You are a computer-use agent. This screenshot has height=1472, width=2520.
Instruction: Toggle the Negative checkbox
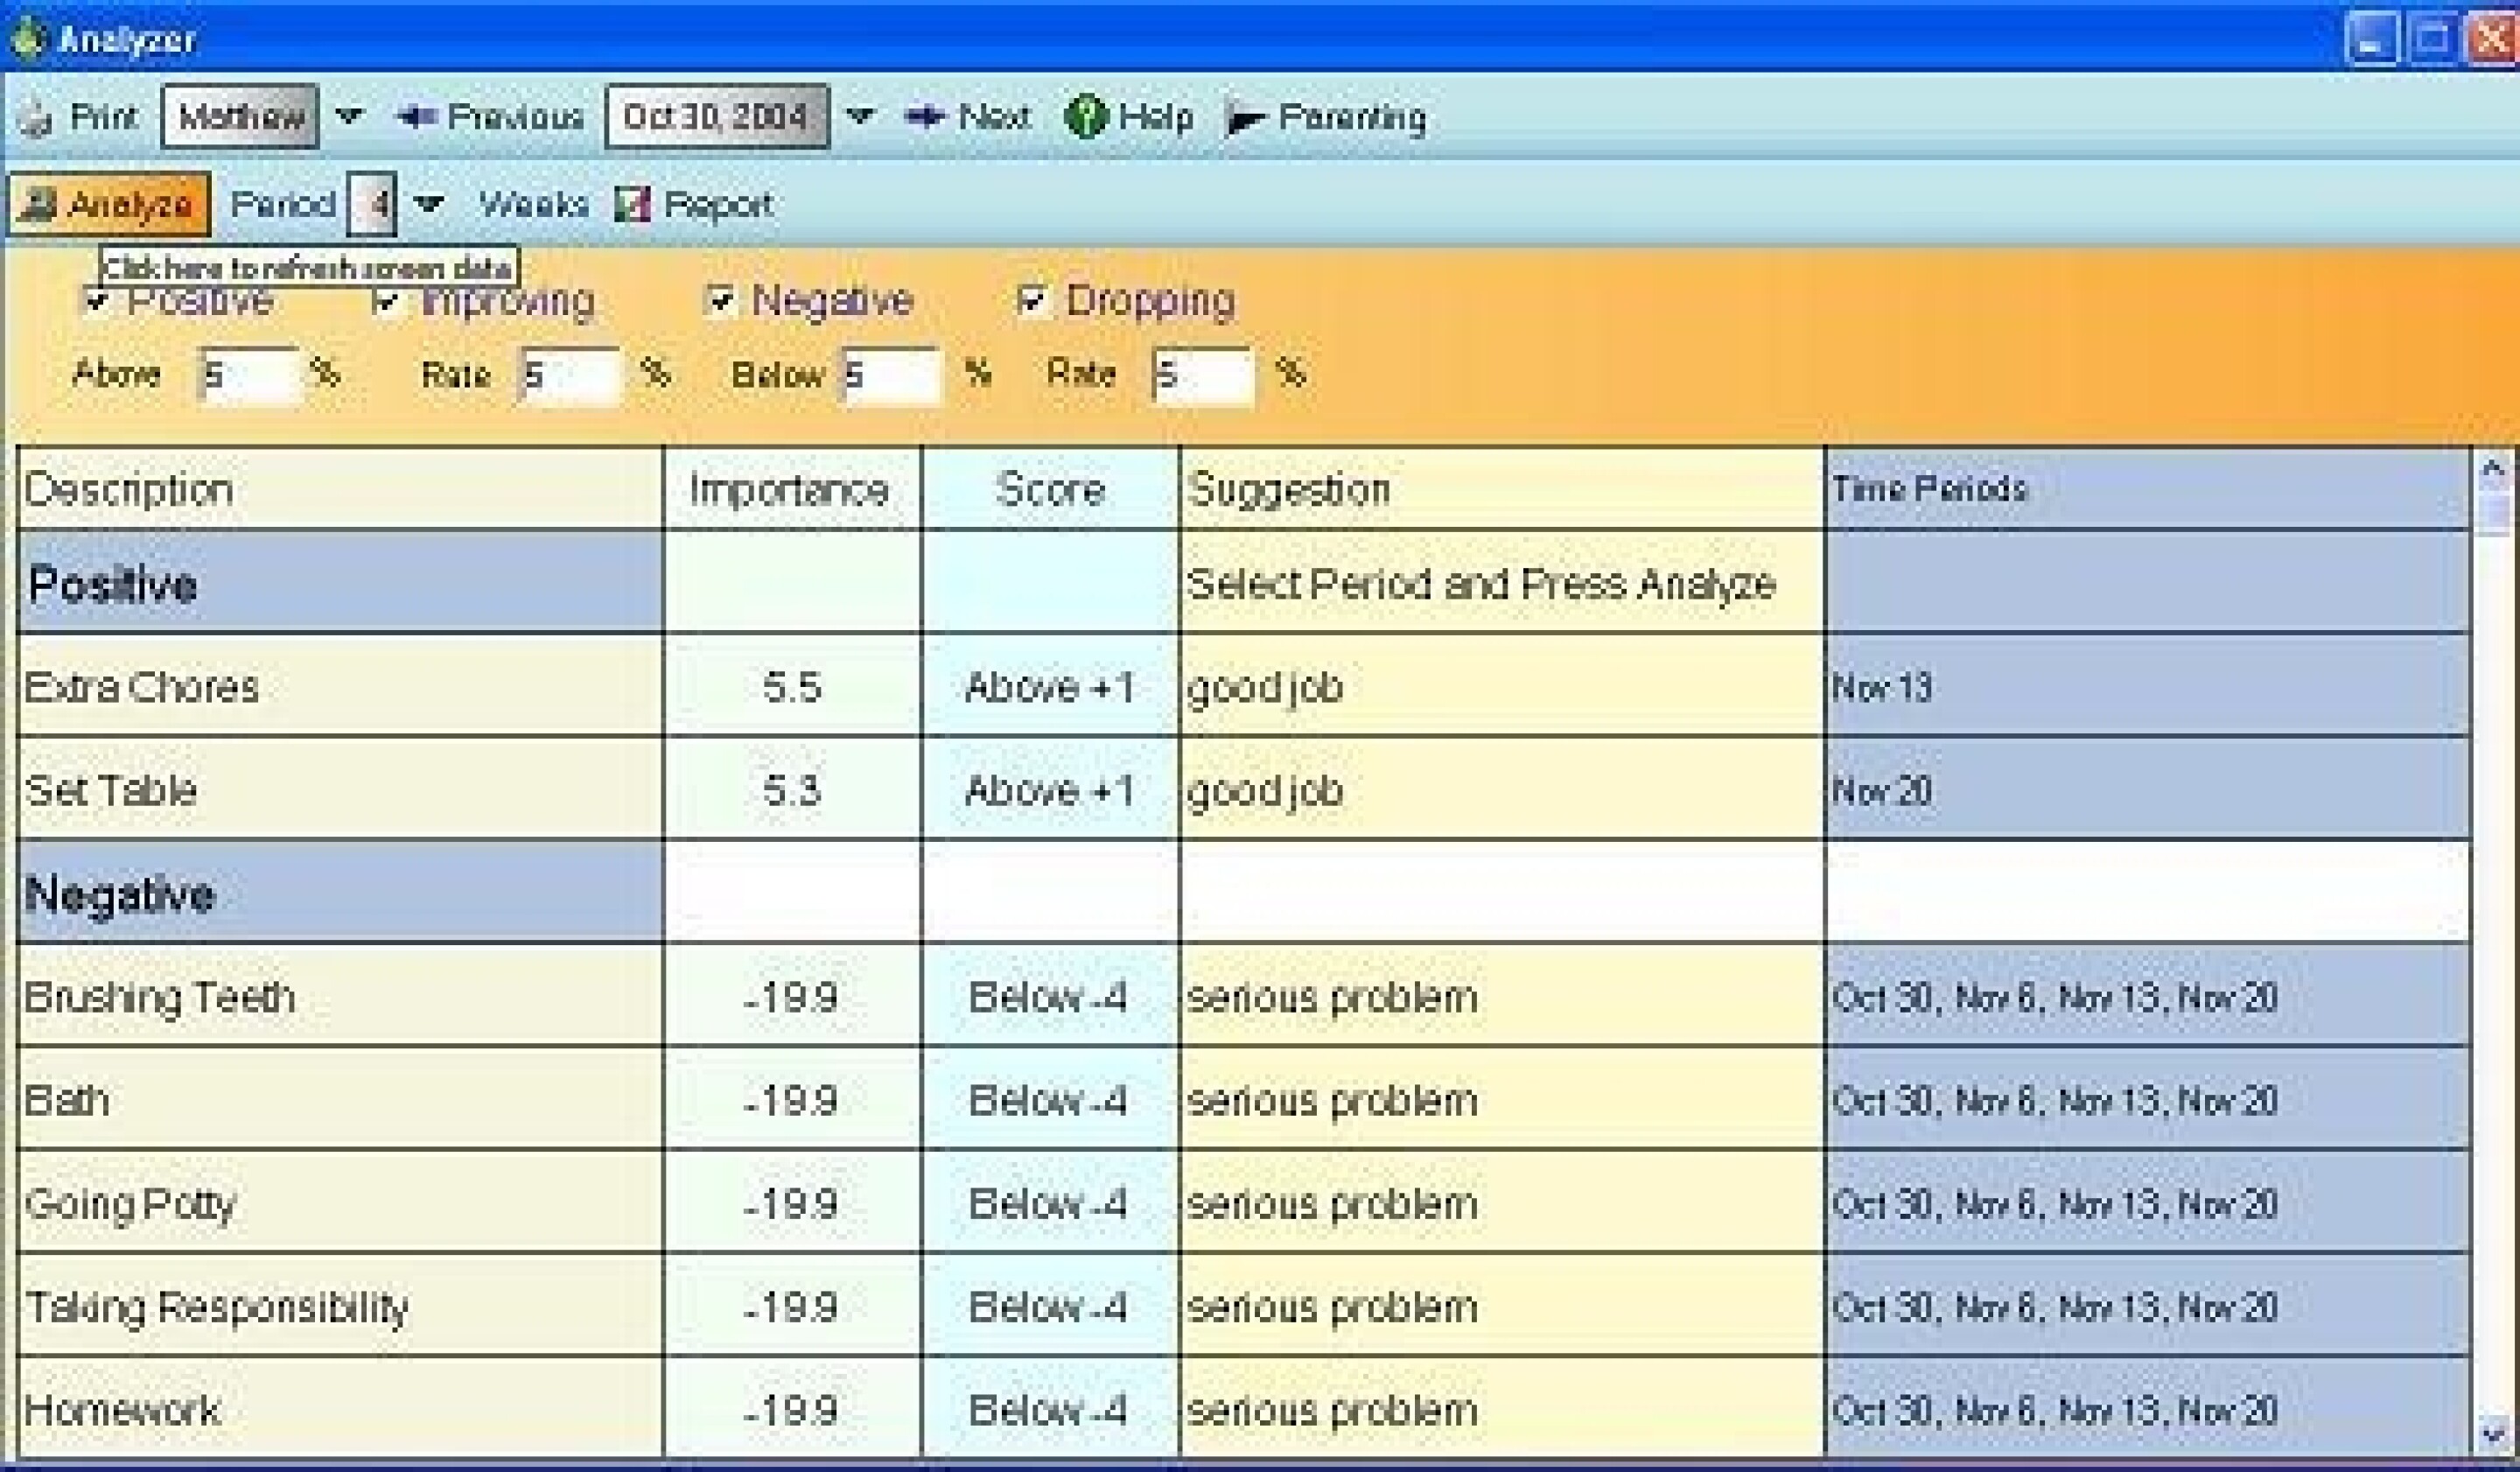click(720, 299)
